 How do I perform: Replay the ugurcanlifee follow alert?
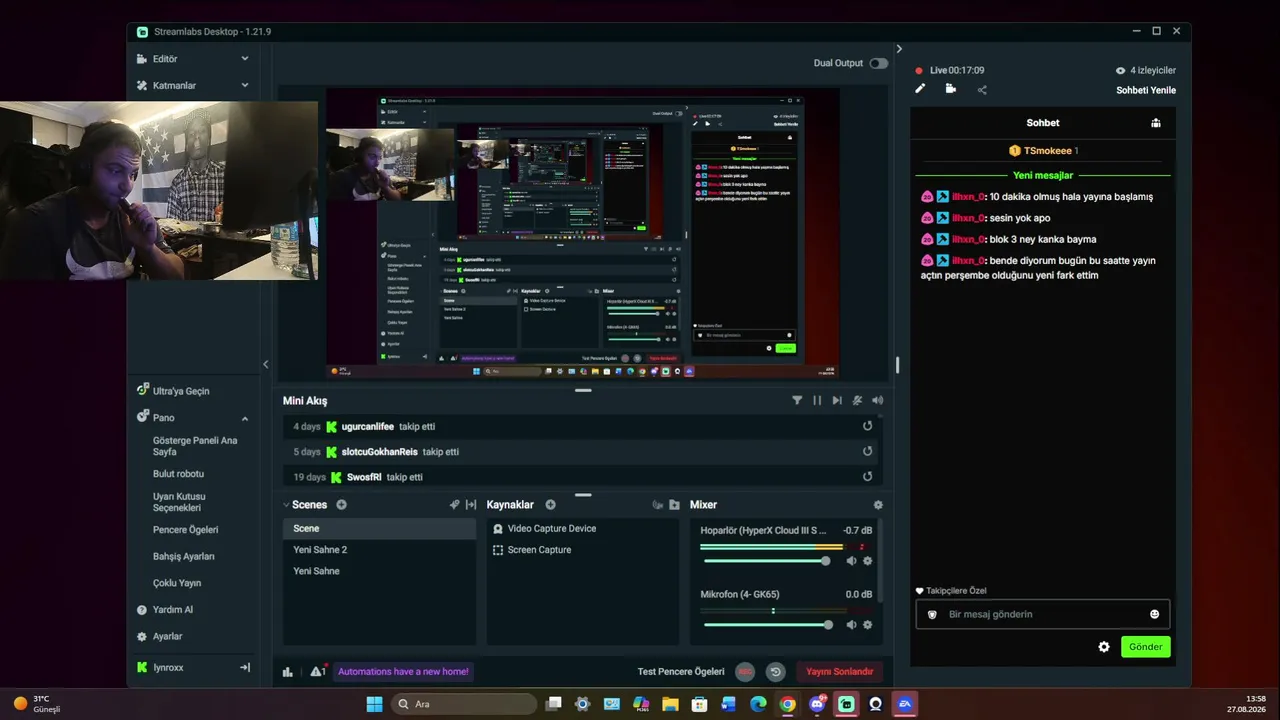pyautogui.click(x=867, y=426)
